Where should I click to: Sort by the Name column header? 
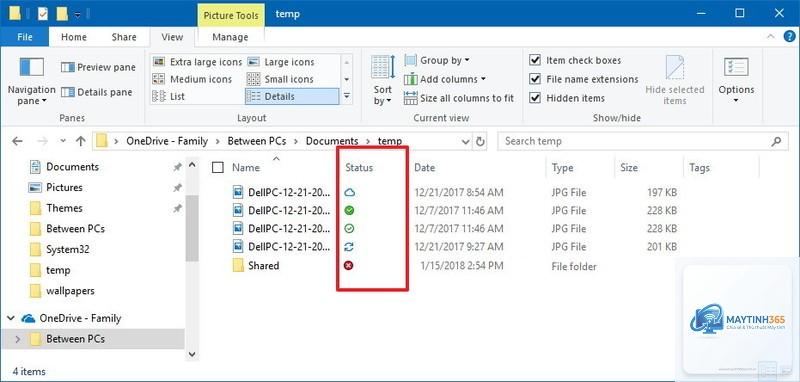point(246,167)
